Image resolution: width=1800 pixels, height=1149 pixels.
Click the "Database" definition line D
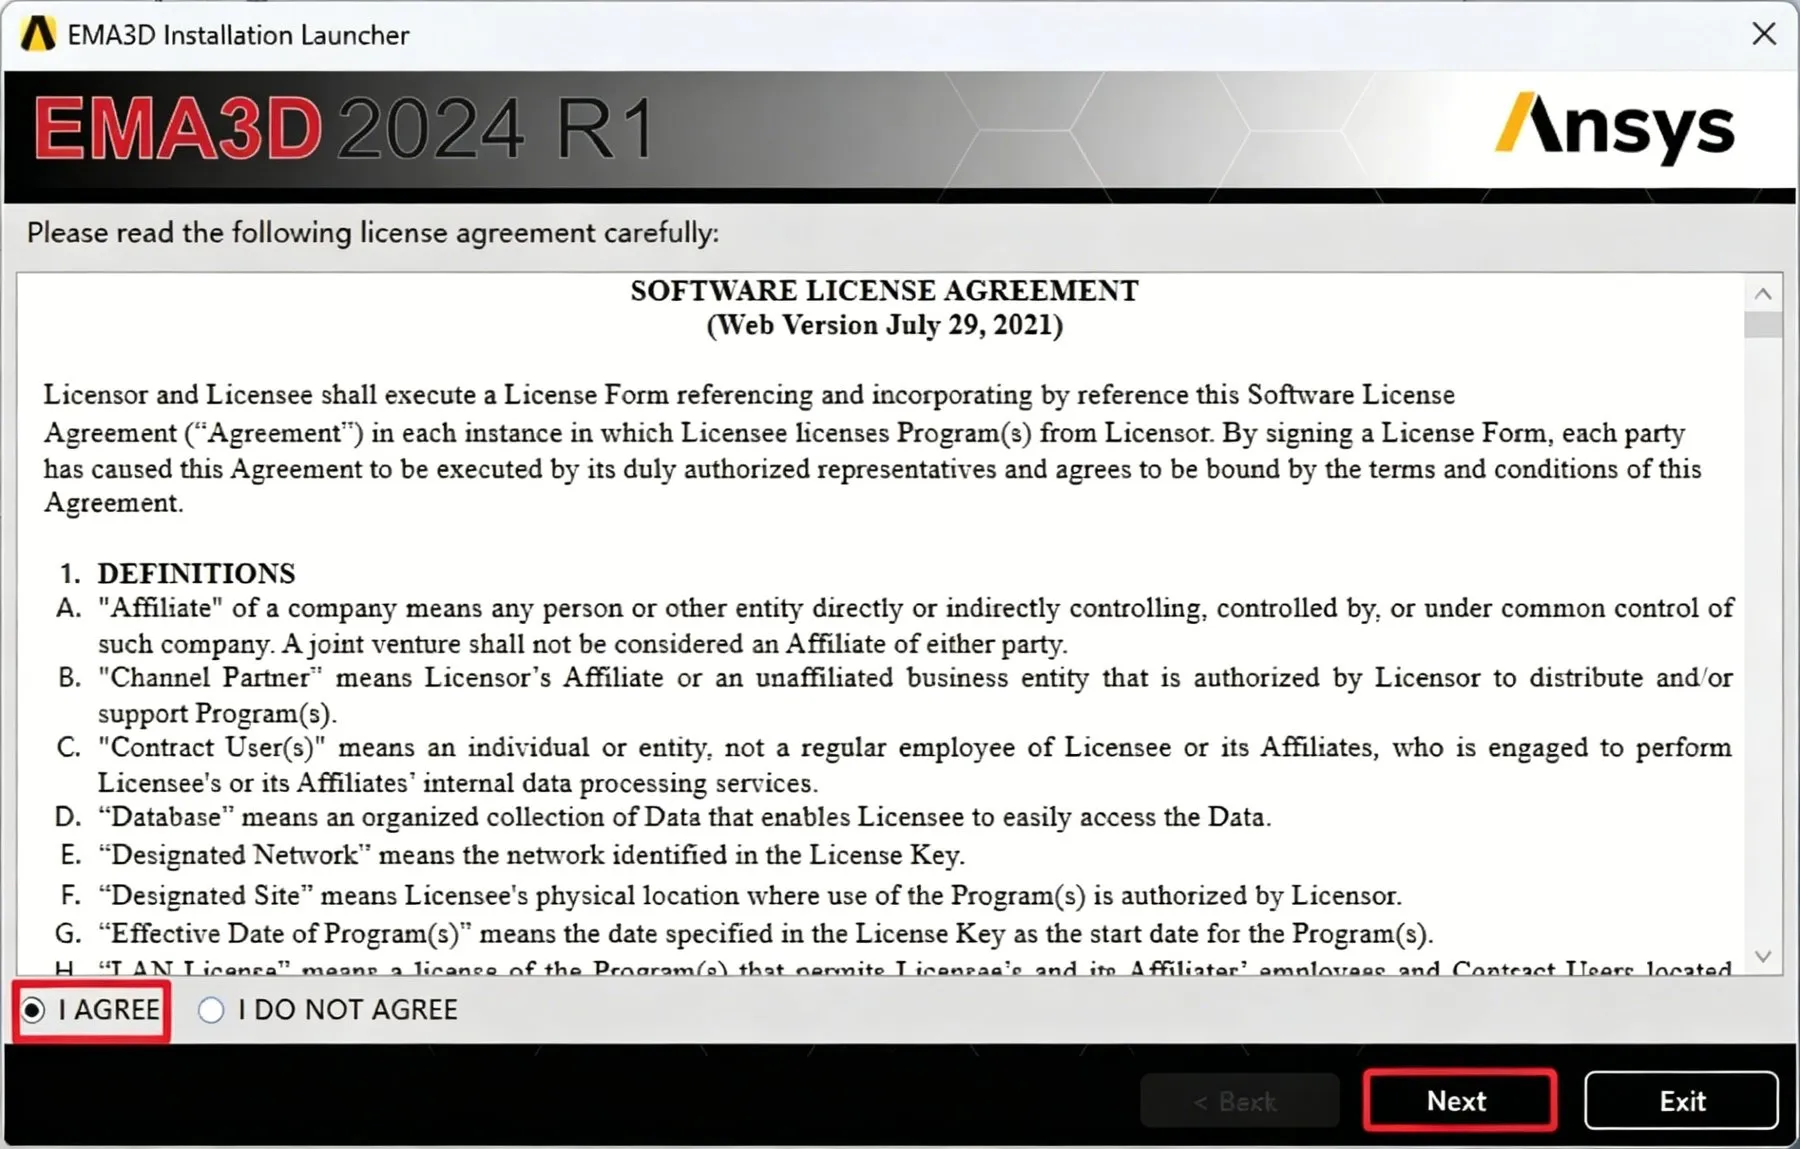click(x=663, y=817)
